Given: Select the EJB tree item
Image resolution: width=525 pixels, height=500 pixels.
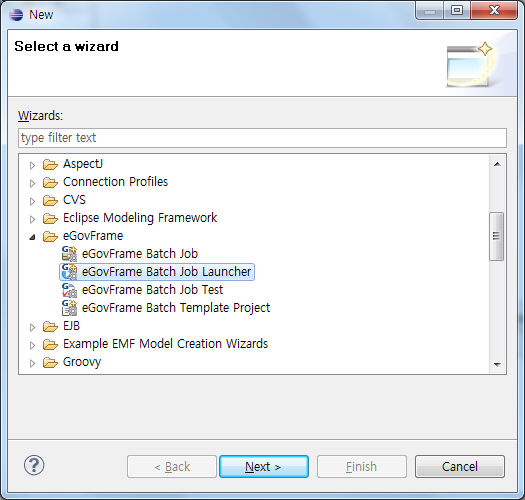Looking at the screenshot, I should coord(71,326).
